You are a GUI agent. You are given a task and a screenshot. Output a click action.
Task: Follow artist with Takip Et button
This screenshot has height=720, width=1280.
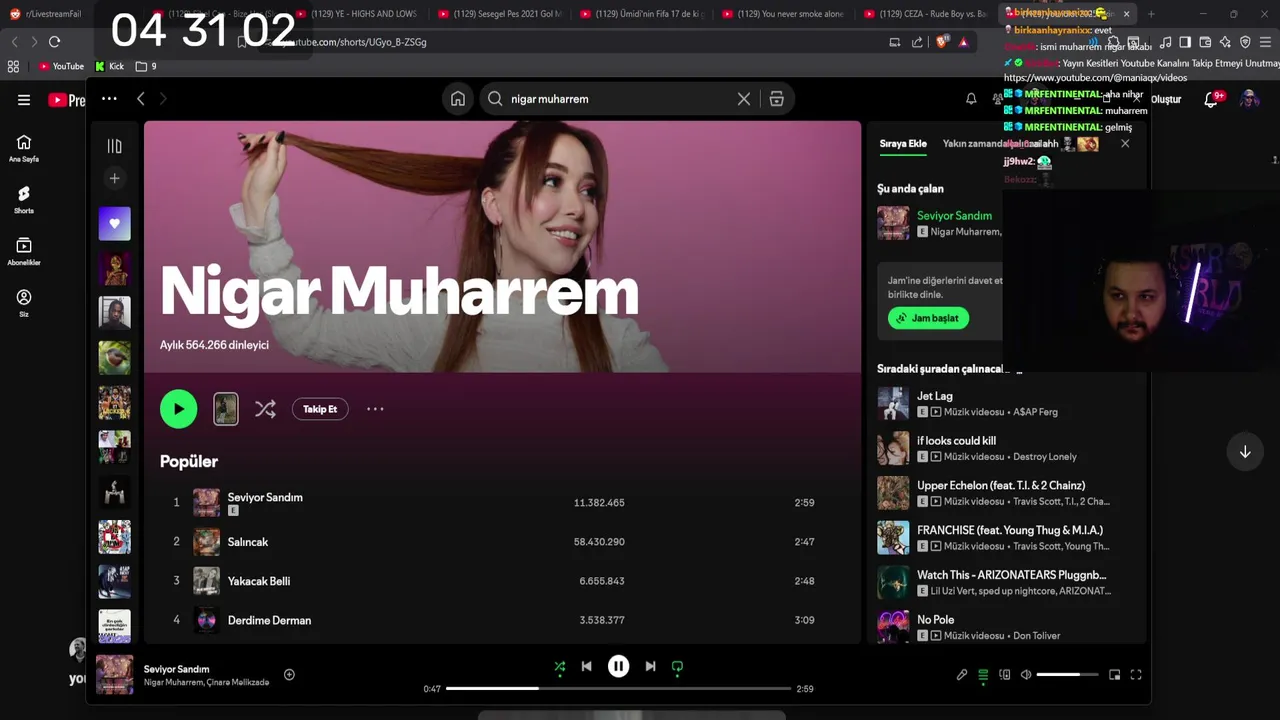tap(320, 409)
